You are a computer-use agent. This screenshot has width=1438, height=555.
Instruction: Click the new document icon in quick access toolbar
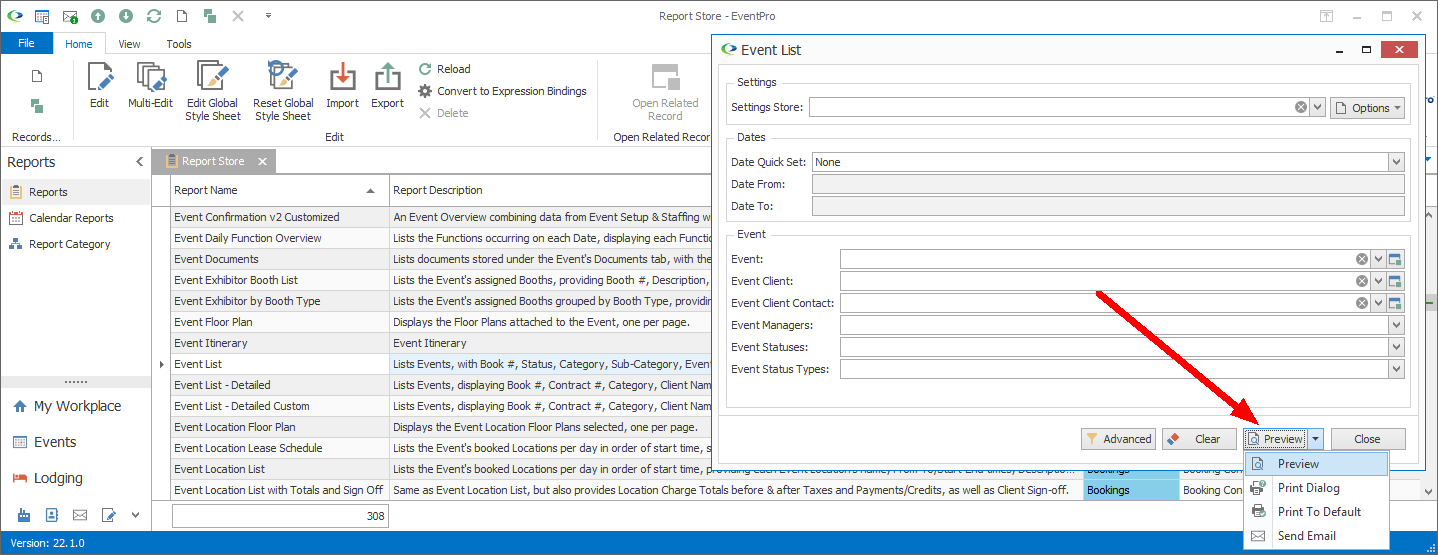(182, 16)
